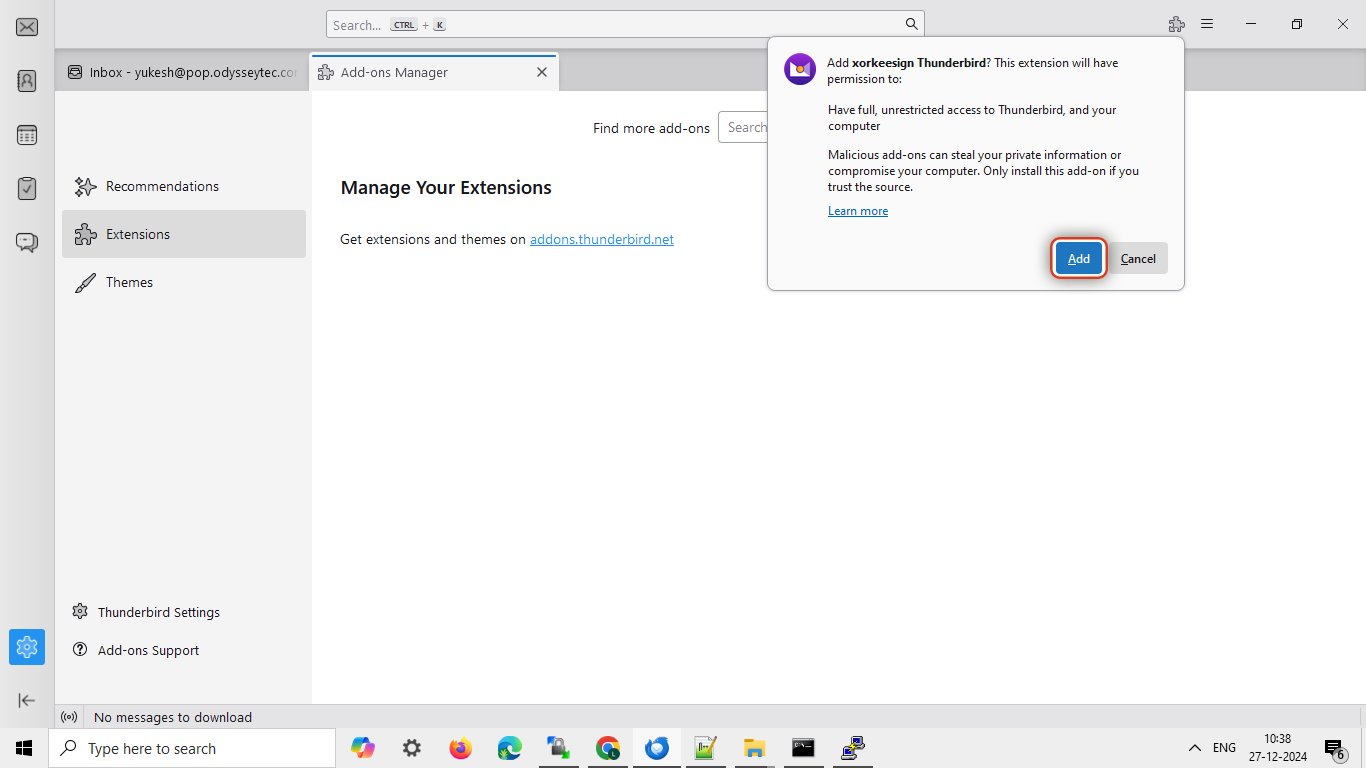Screen dimensions: 1366x768
Task: Open the taskbar clock and date
Action: pos(1278,748)
